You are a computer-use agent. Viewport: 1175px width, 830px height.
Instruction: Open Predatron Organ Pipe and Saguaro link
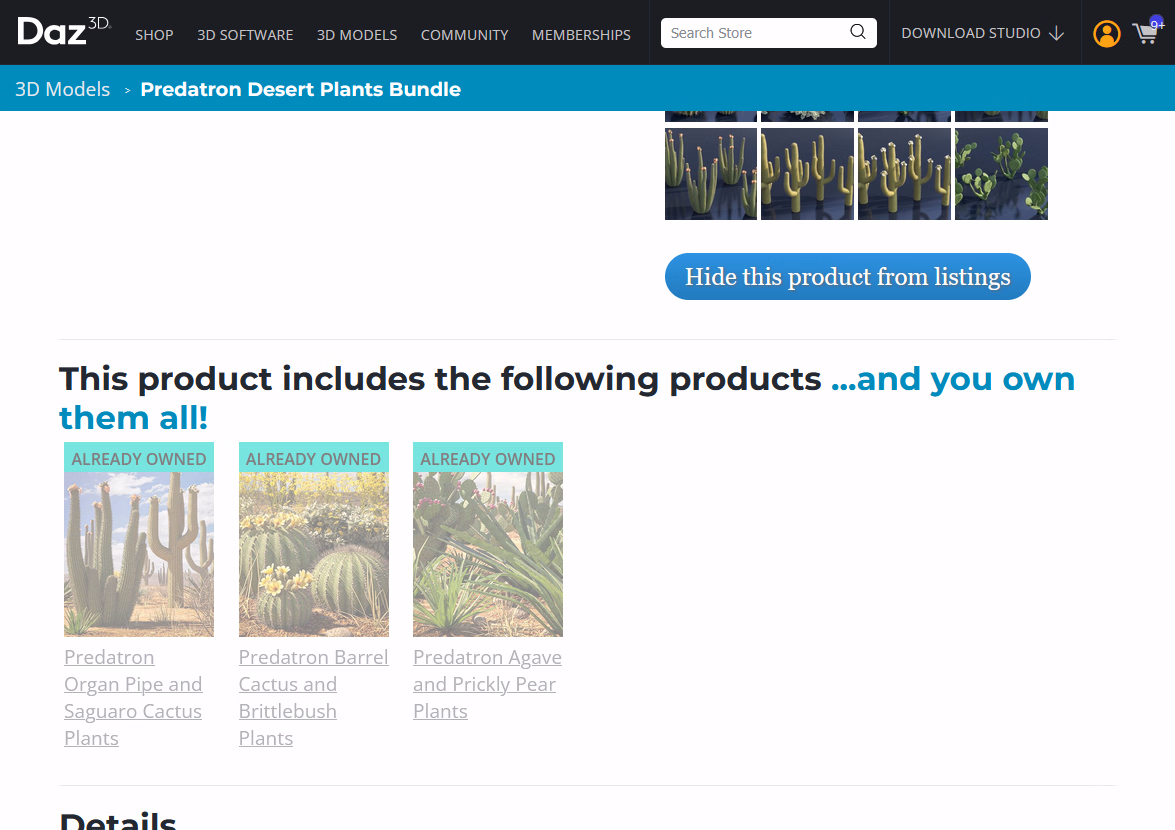(x=133, y=697)
